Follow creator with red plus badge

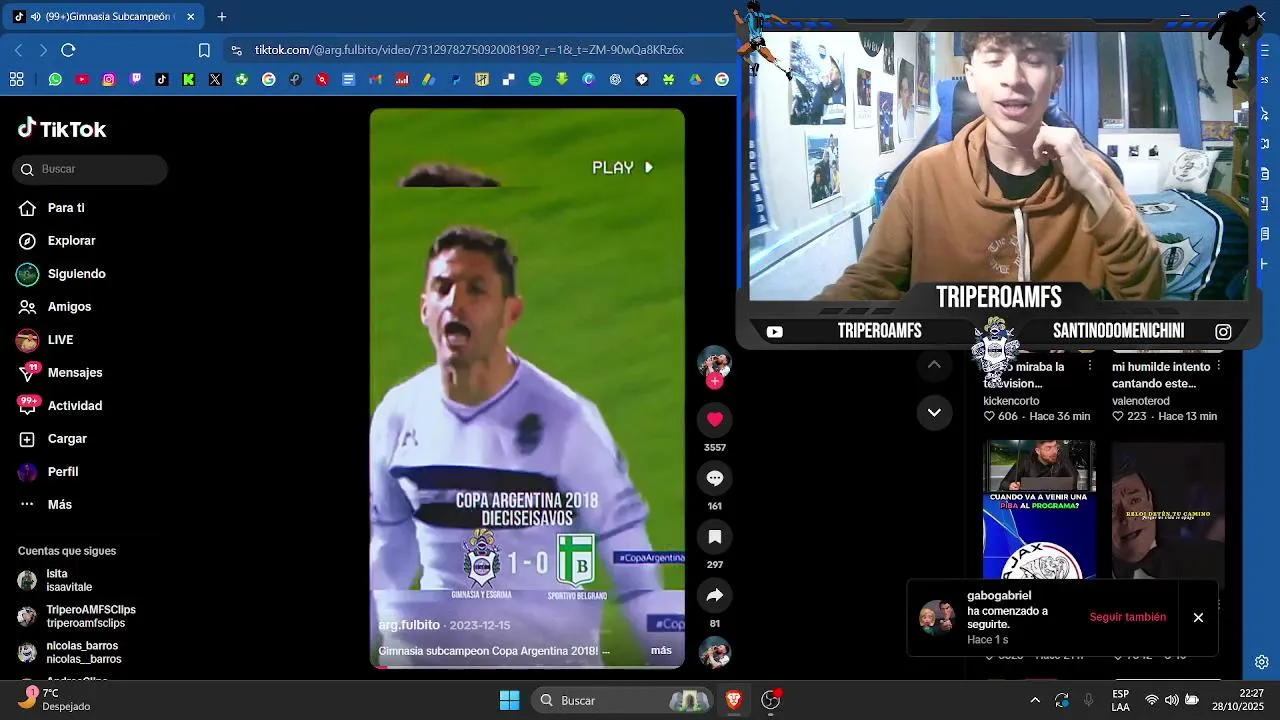(x=714, y=381)
